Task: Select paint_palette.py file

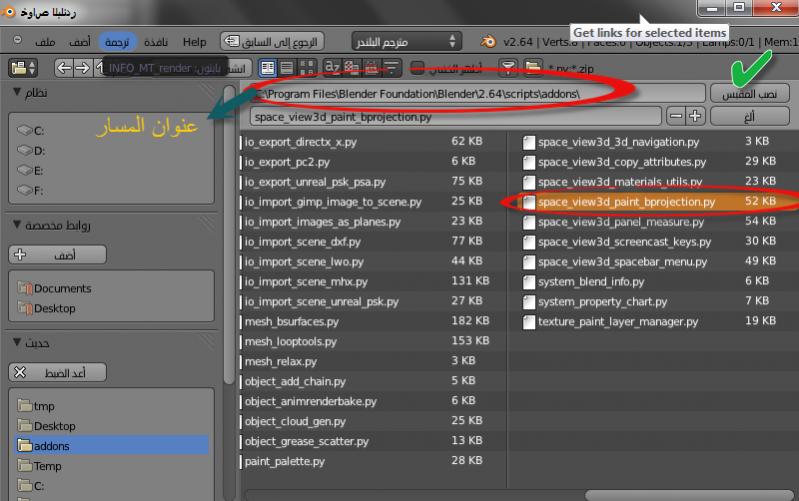Action: click(284, 461)
